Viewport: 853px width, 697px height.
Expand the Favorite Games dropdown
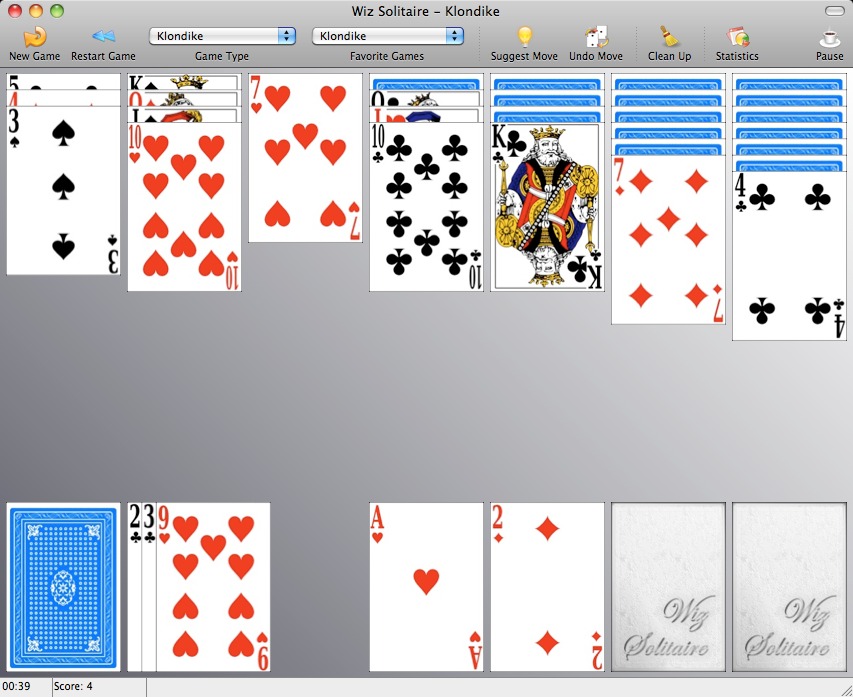point(388,36)
